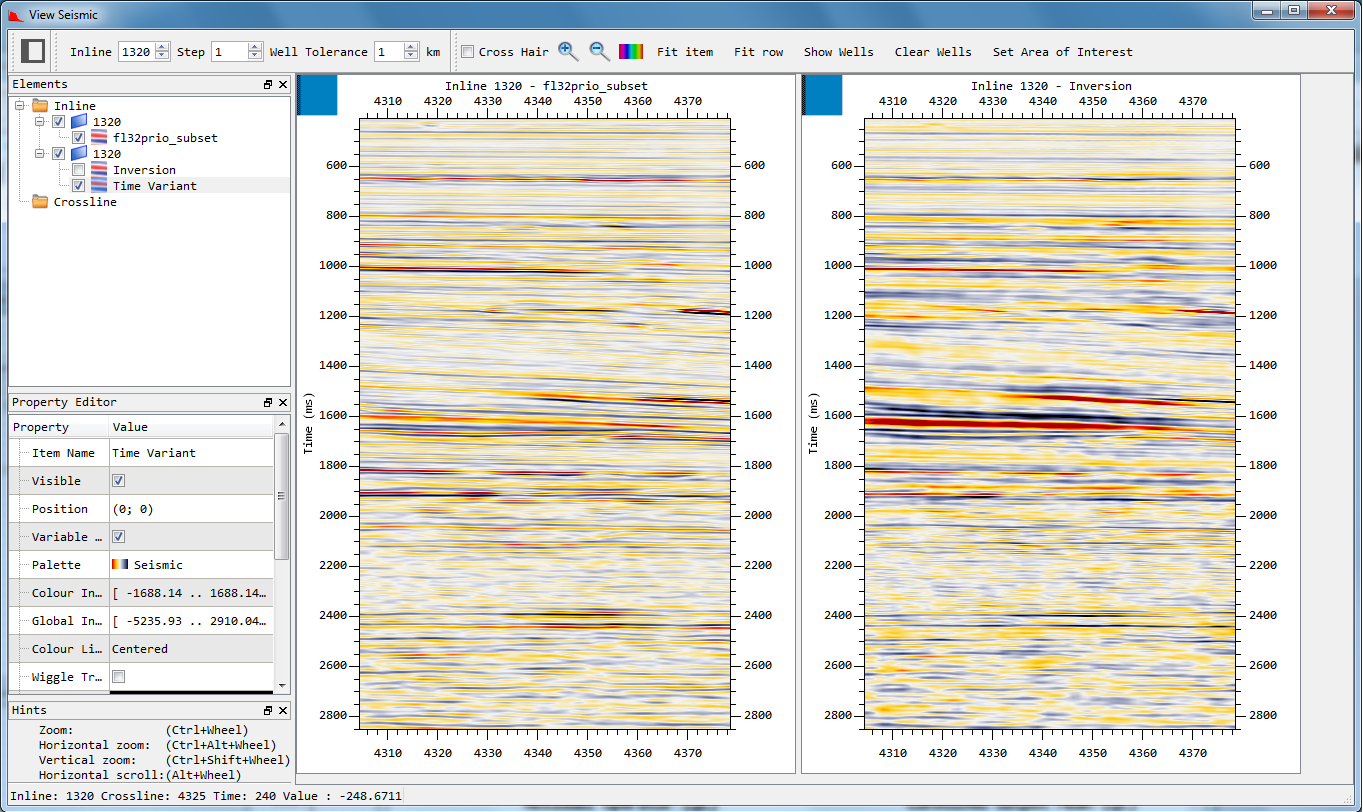This screenshot has height=812, width=1363.
Task: Click Show Wells in the toolbar
Action: [838, 52]
